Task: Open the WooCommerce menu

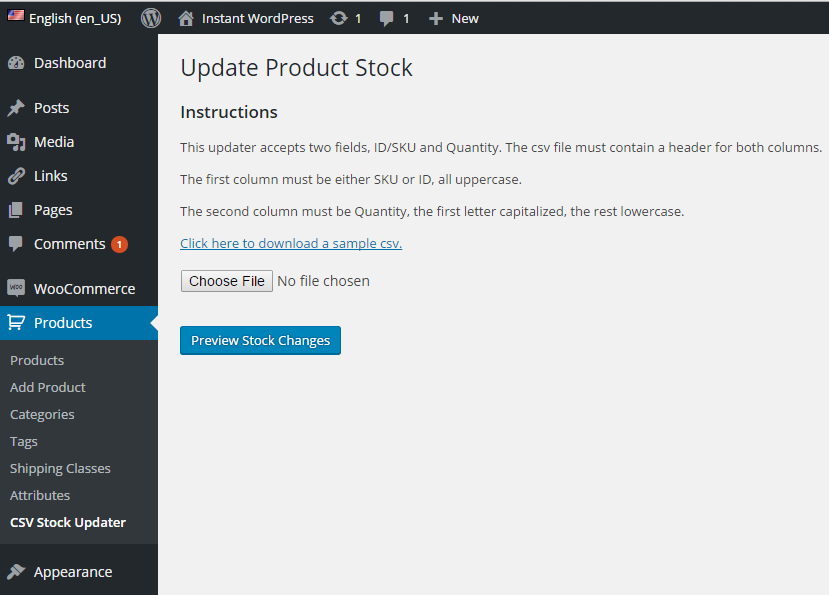Action: 84,289
